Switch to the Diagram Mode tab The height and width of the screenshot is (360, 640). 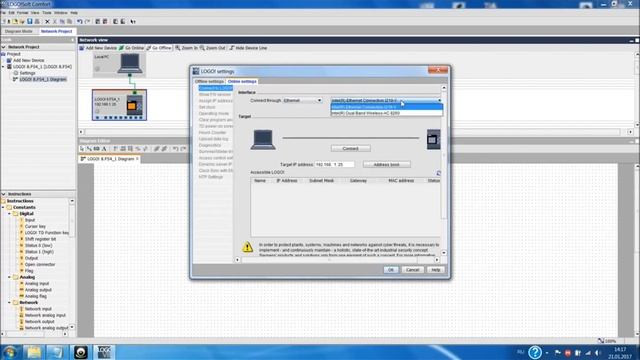click(x=19, y=31)
